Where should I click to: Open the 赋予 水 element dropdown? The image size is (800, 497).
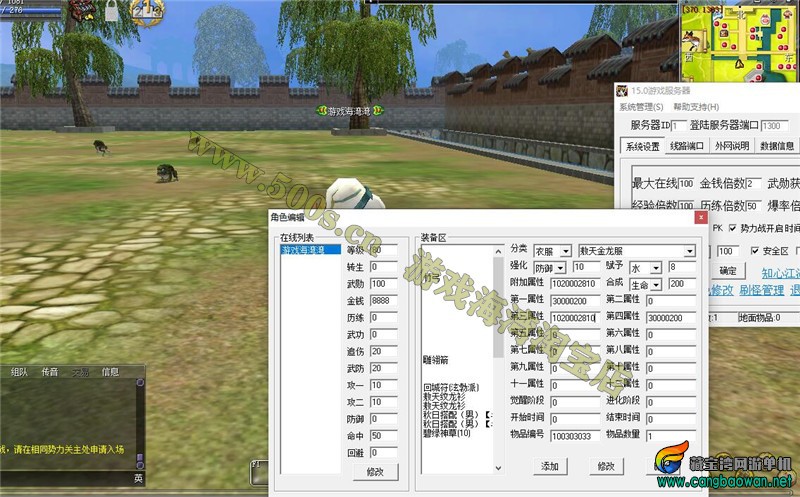point(656,268)
